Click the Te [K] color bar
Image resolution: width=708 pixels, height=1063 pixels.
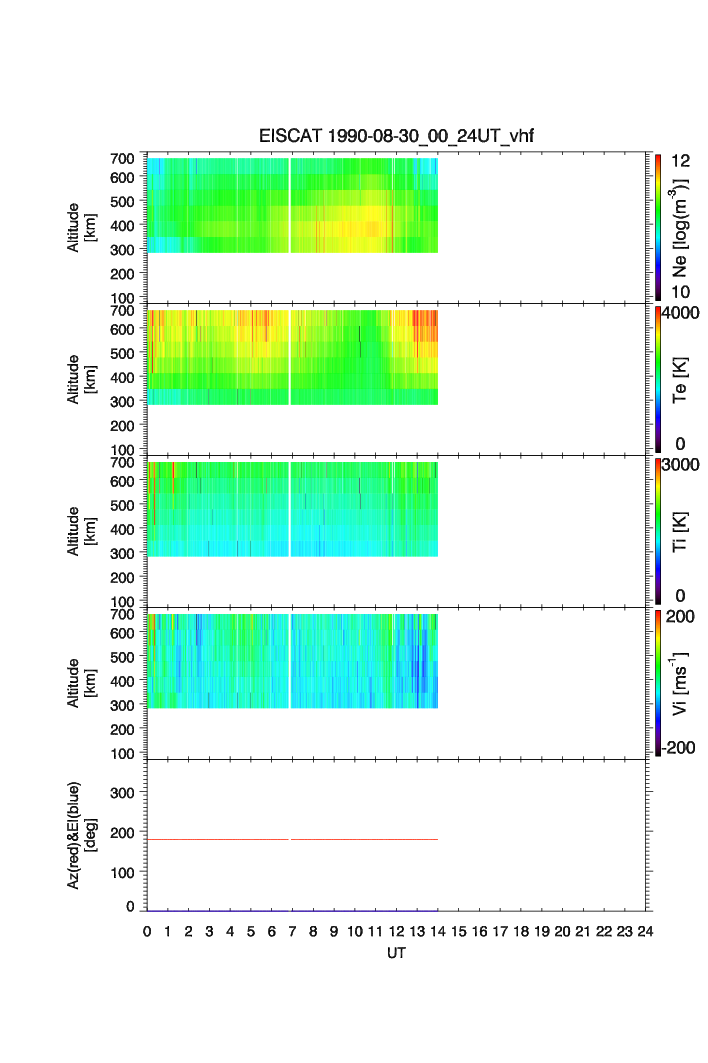(x=658, y=380)
